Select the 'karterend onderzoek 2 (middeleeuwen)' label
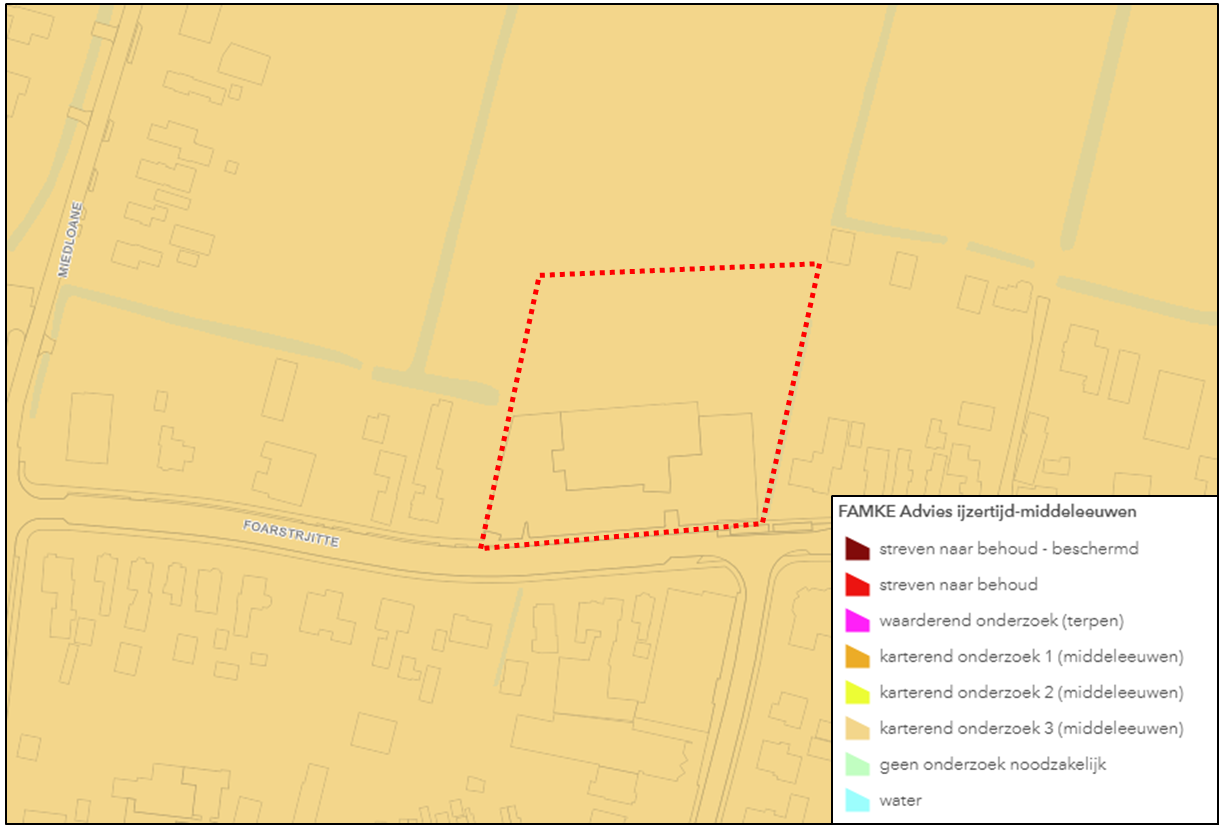The image size is (1226, 829). pos(1032,693)
